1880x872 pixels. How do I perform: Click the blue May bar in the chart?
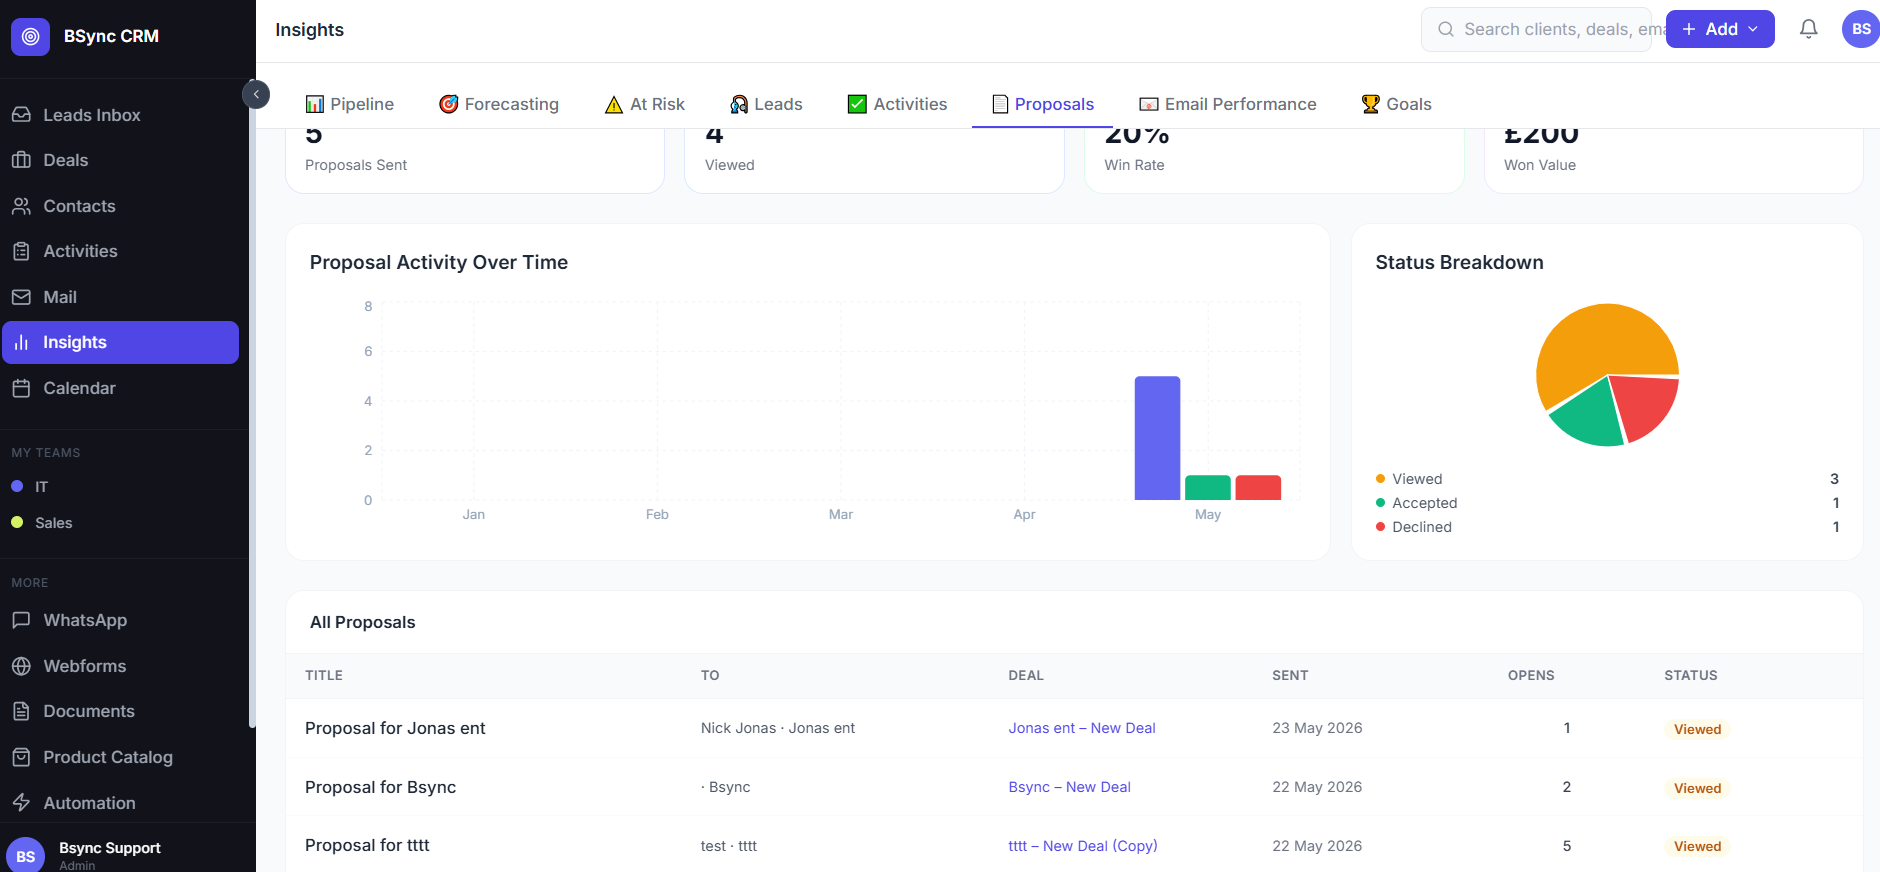coord(1157,438)
